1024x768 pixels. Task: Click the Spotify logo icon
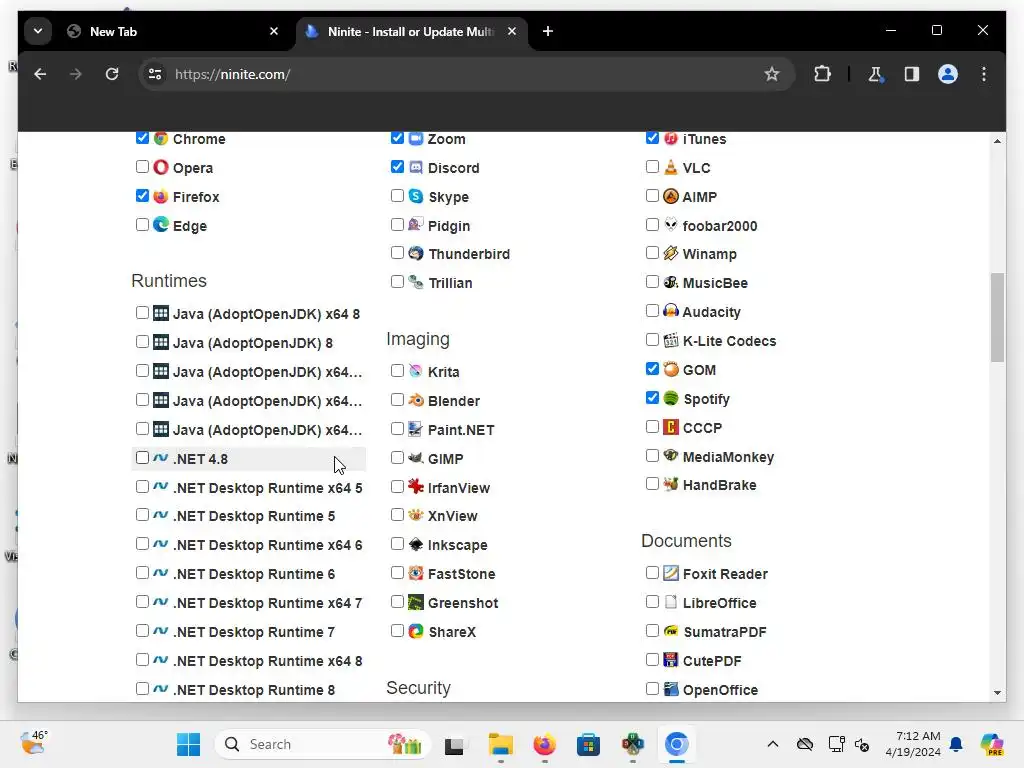pyautogui.click(x=671, y=398)
